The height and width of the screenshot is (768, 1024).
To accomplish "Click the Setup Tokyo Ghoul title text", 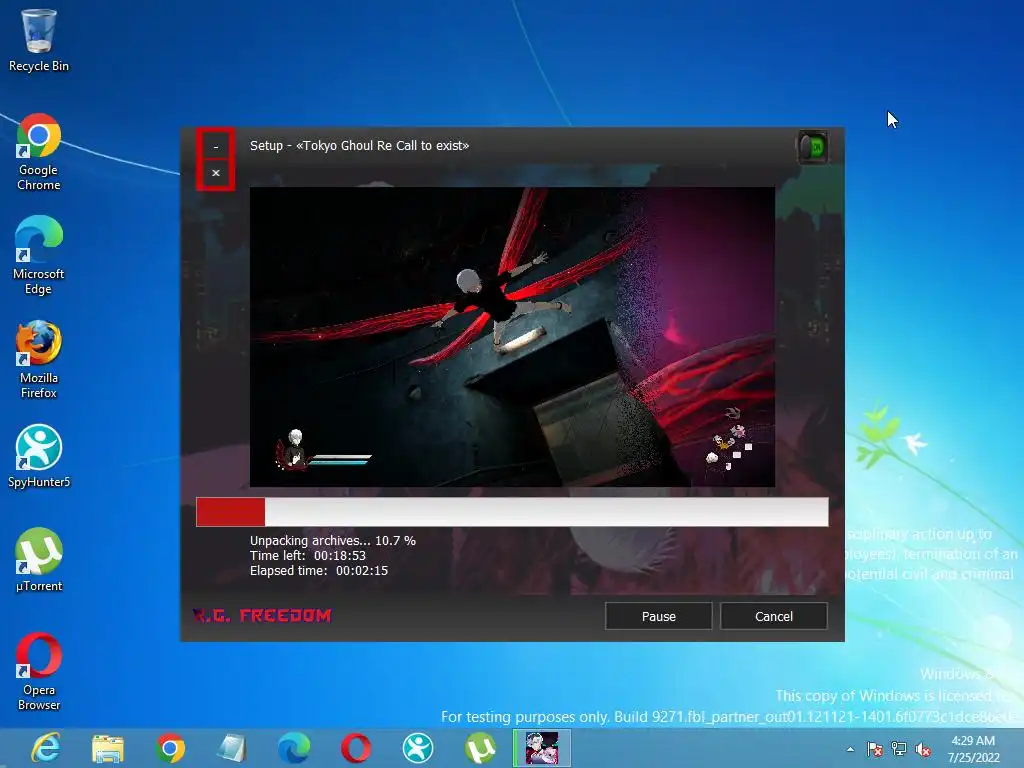I will pyautogui.click(x=359, y=146).
